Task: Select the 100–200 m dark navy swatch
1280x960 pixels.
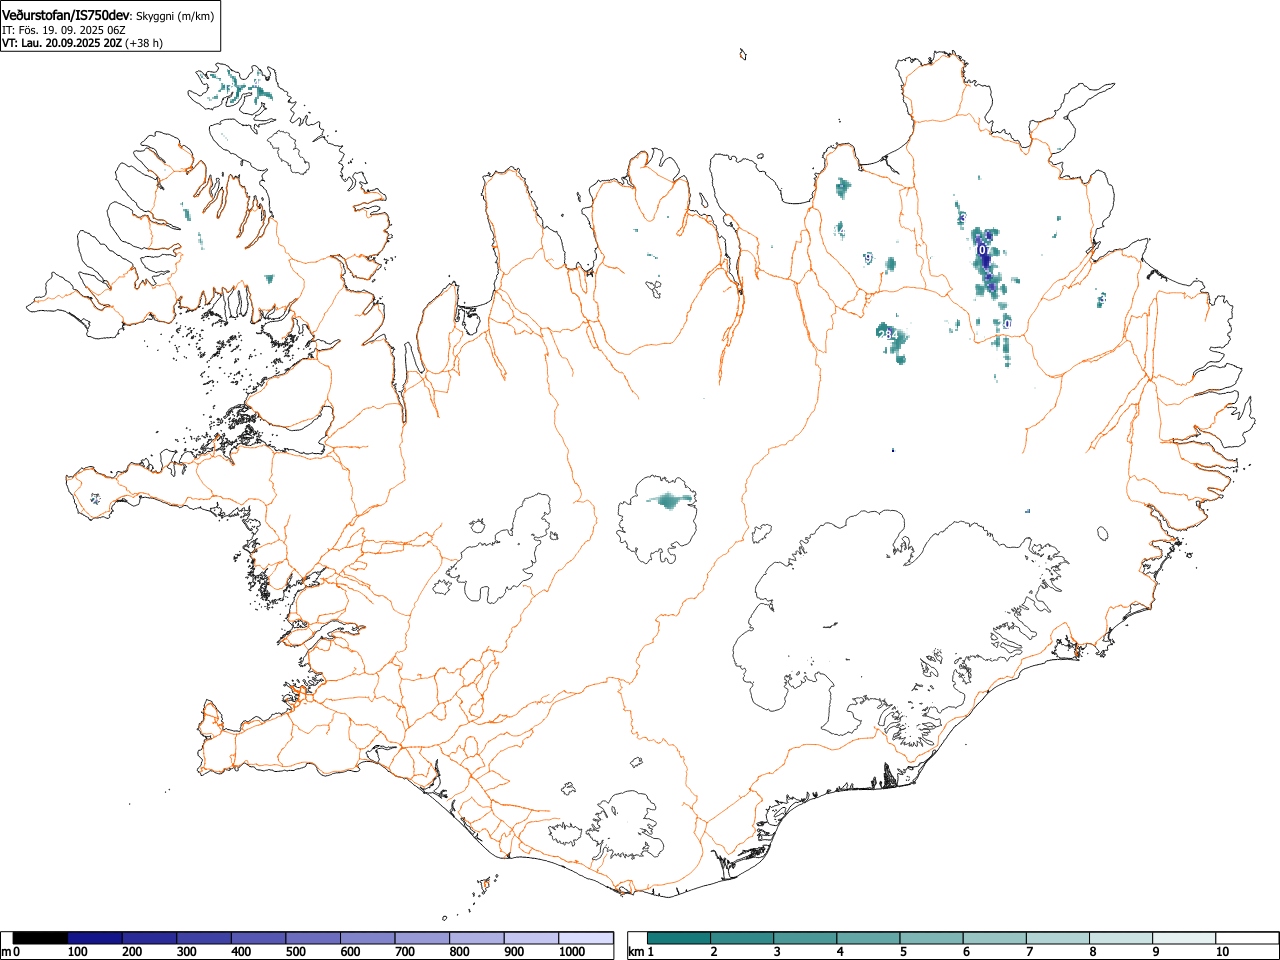Action: pos(95,938)
